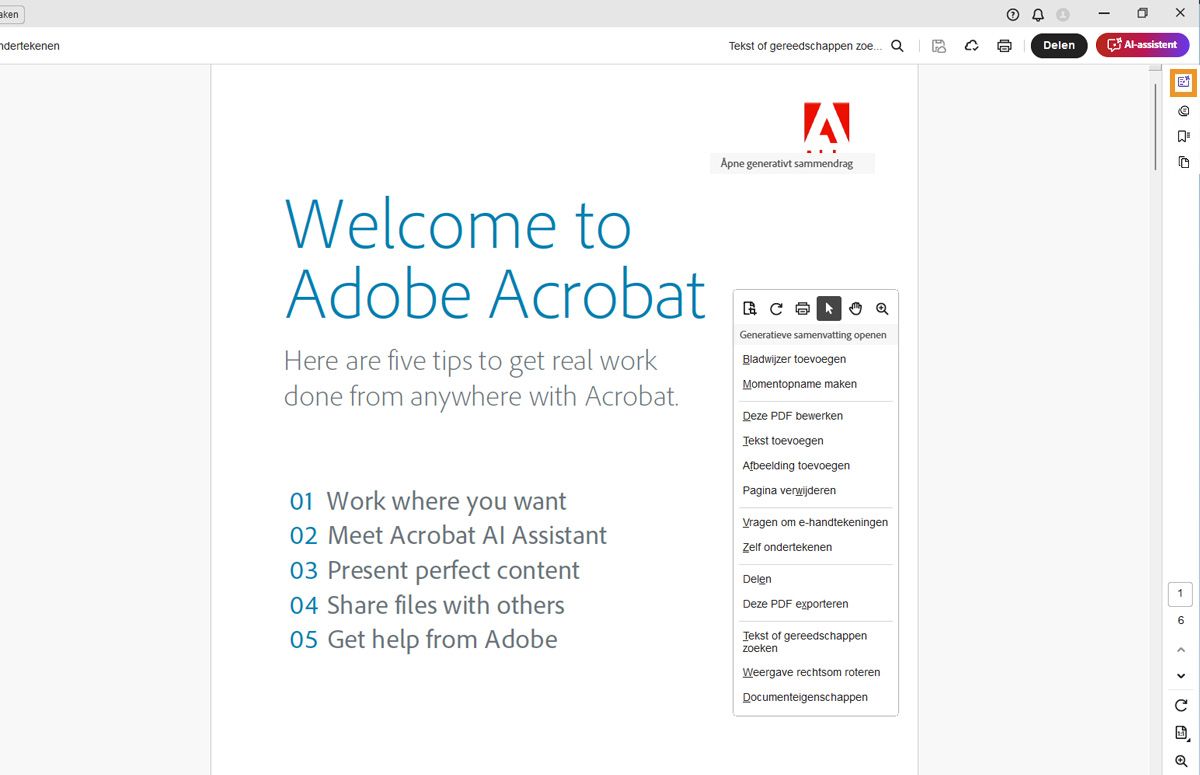Viewport: 1200px width, 775px height.
Task: Click the zoom-in magnifier in popup toolbar
Action: click(x=882, y=309)
